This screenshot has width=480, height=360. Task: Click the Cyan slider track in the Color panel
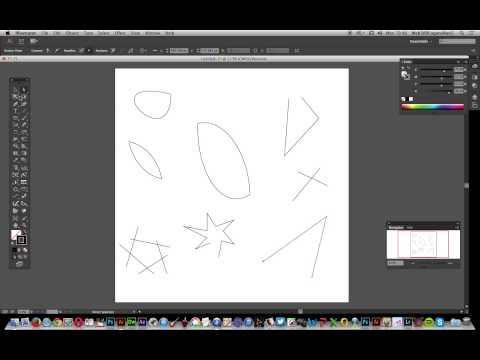click(x=435, y=70)
